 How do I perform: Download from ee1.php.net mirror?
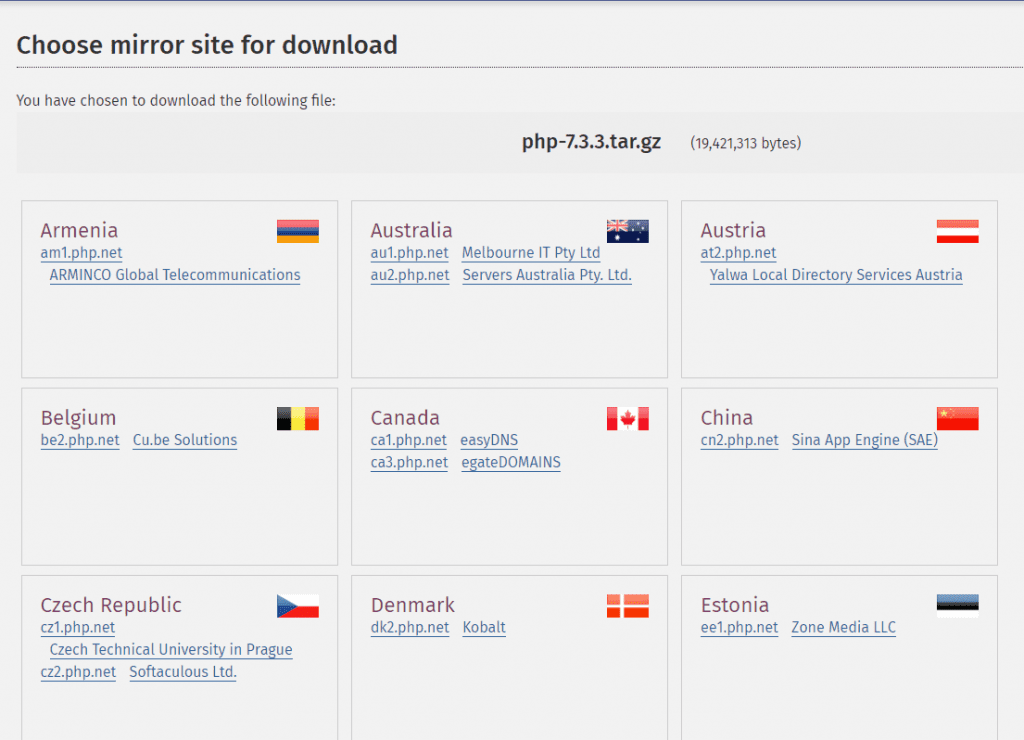tap(739, 628)
